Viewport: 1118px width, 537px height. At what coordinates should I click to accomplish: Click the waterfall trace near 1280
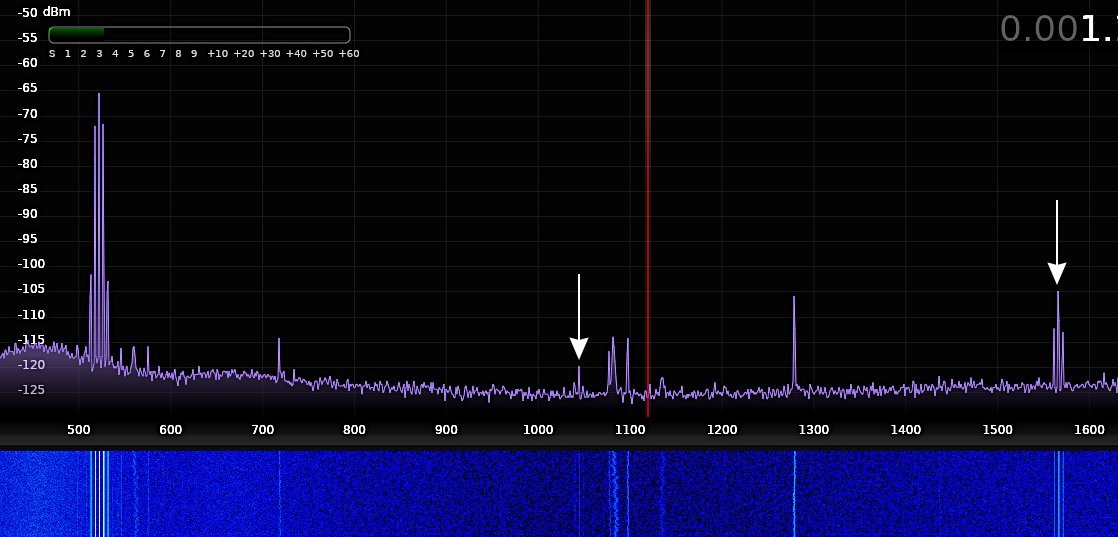(794, 493)
